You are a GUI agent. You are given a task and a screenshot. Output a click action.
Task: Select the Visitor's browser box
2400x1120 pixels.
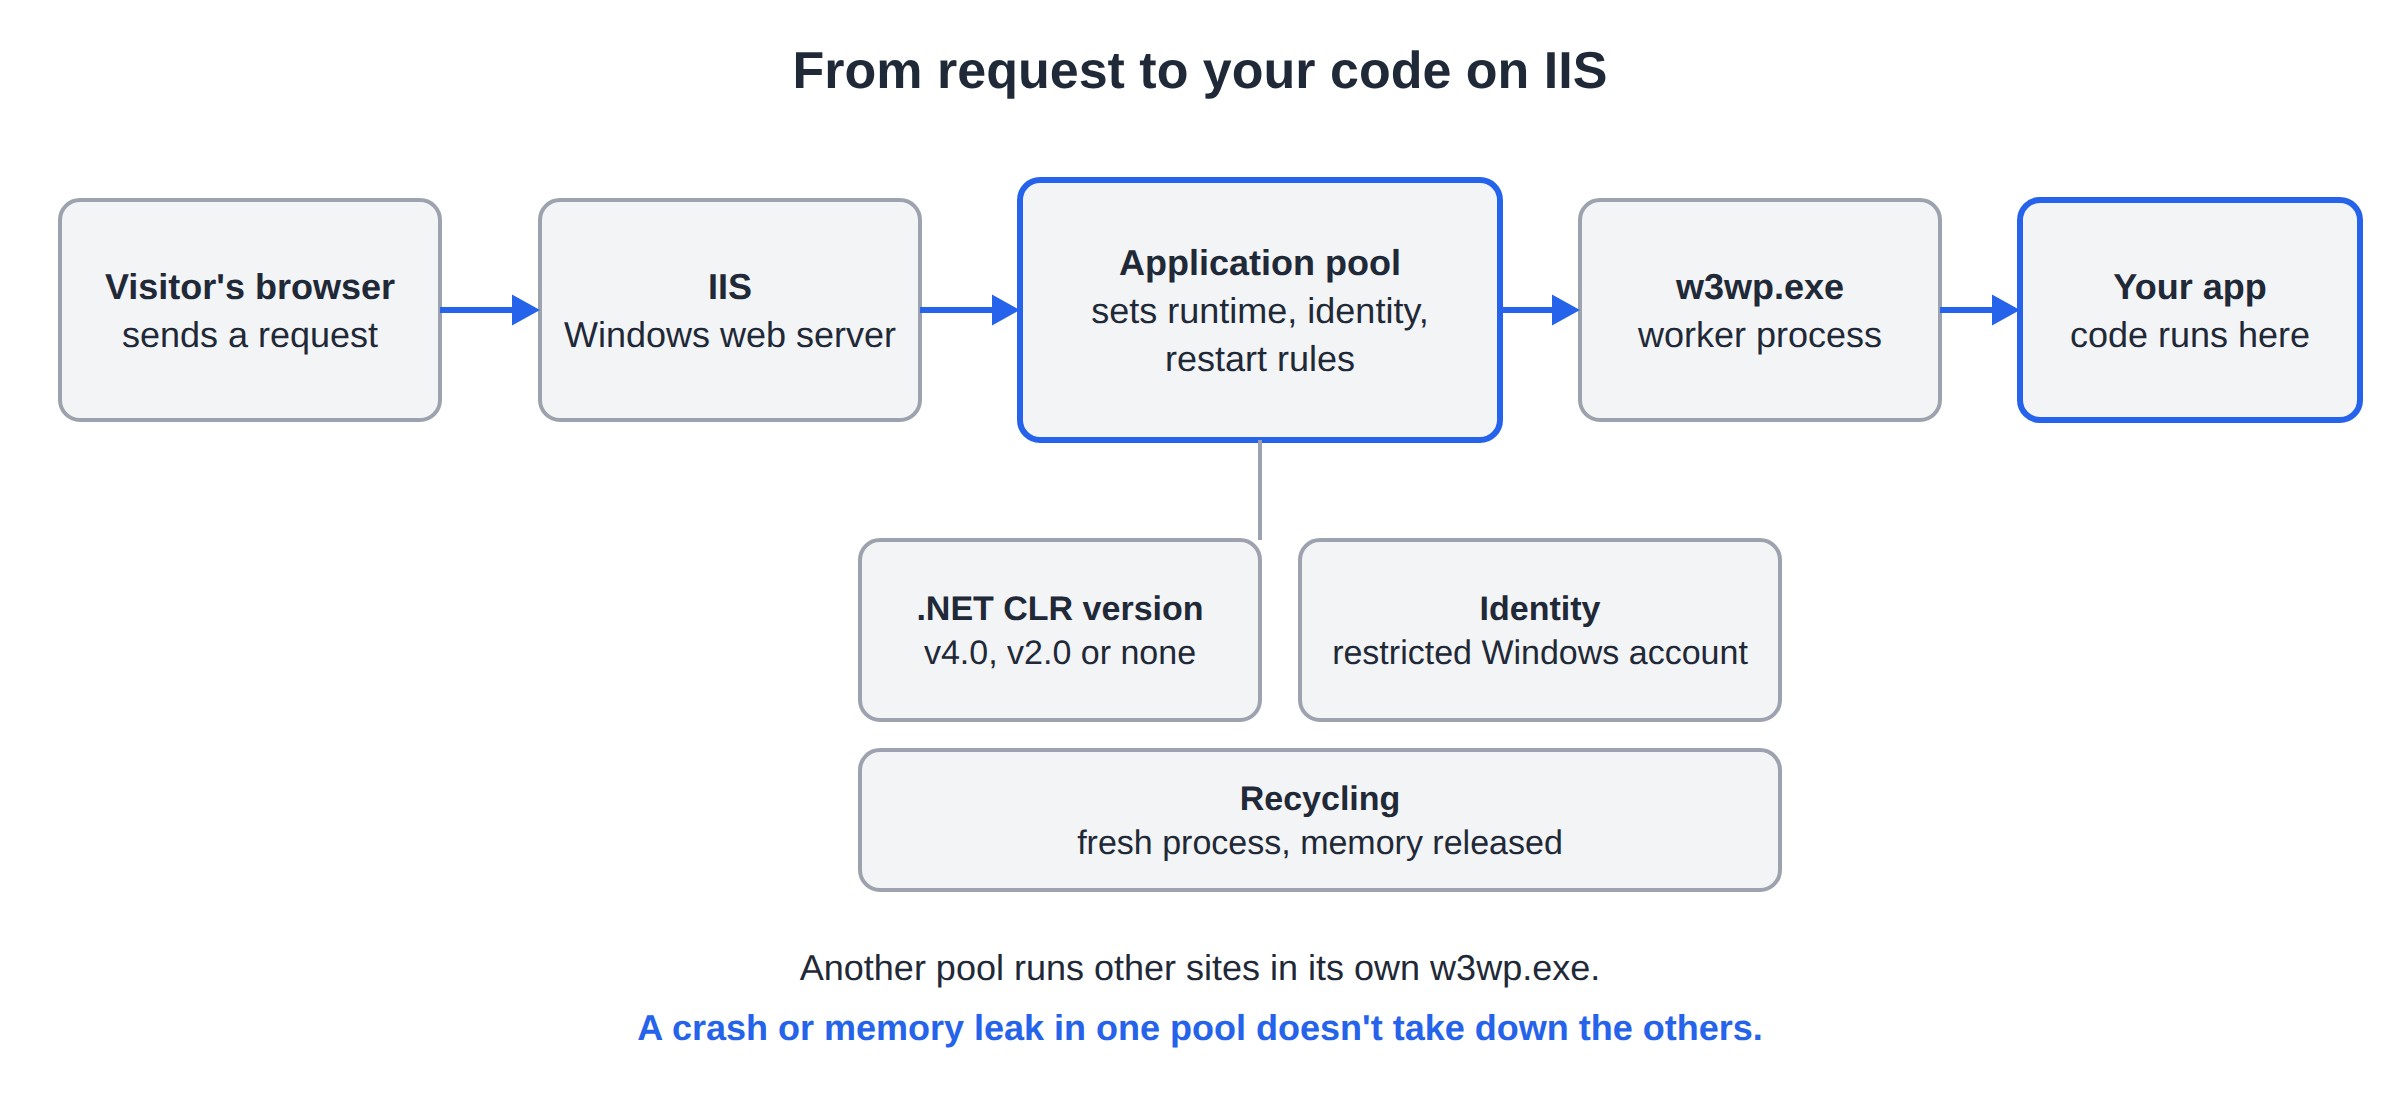tap(250, 310)
